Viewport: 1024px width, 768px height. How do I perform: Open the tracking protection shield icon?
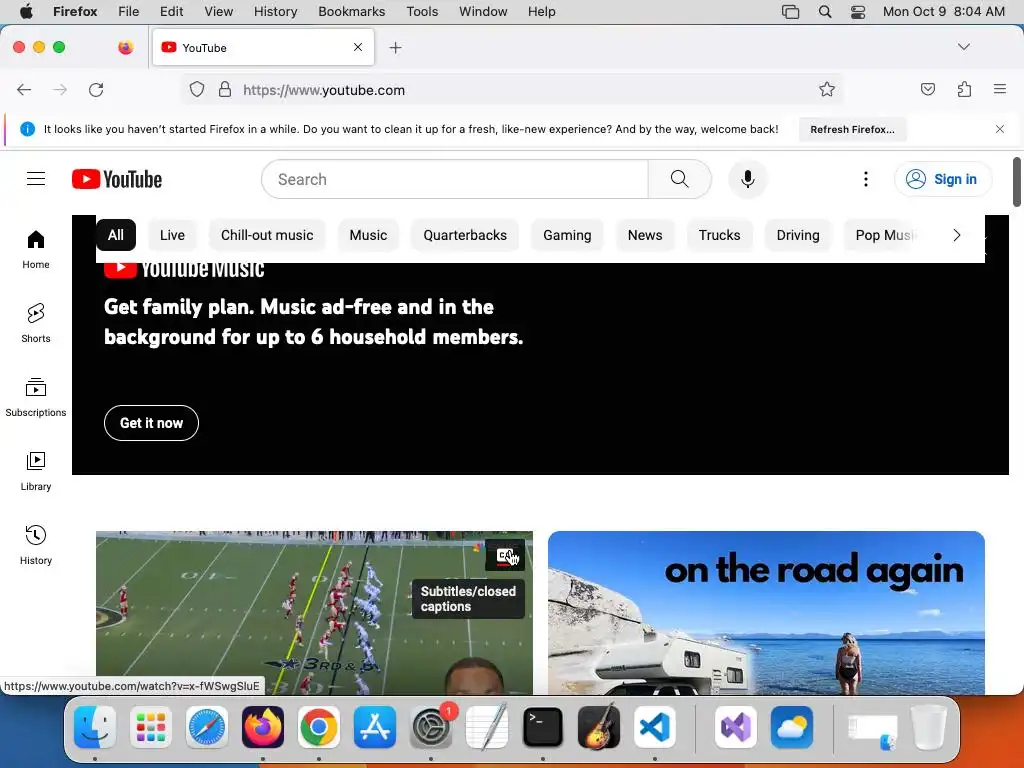pyautogui.click(x=197, y=89)
